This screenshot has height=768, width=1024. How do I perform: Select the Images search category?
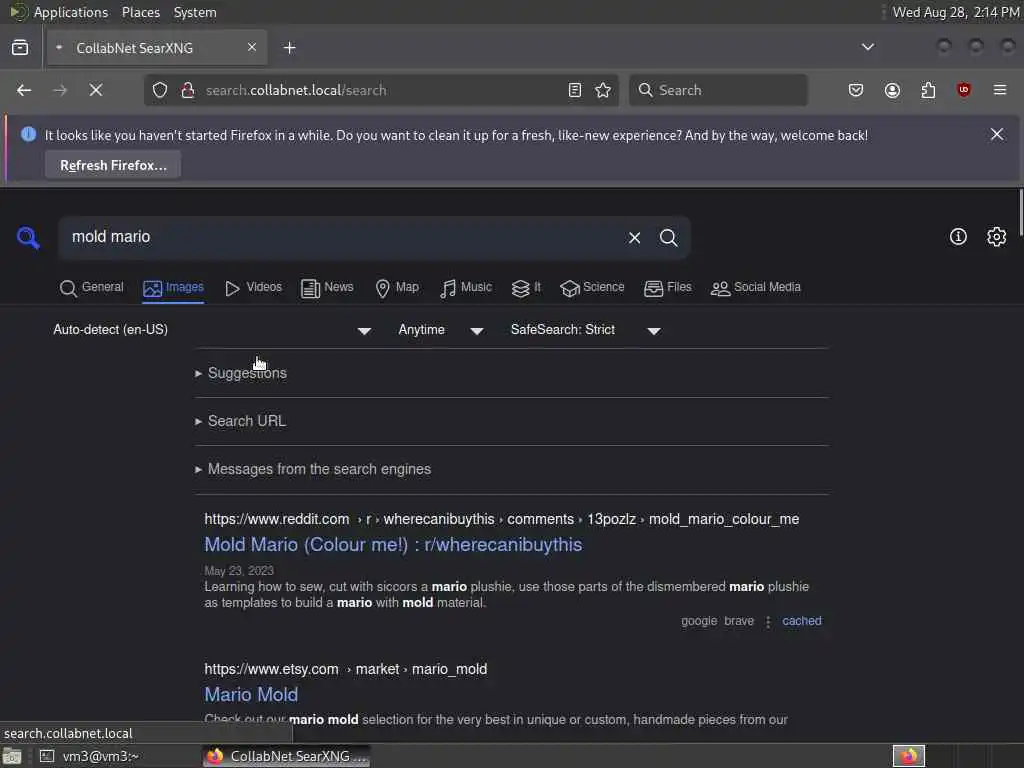click(x=173, y=287)
